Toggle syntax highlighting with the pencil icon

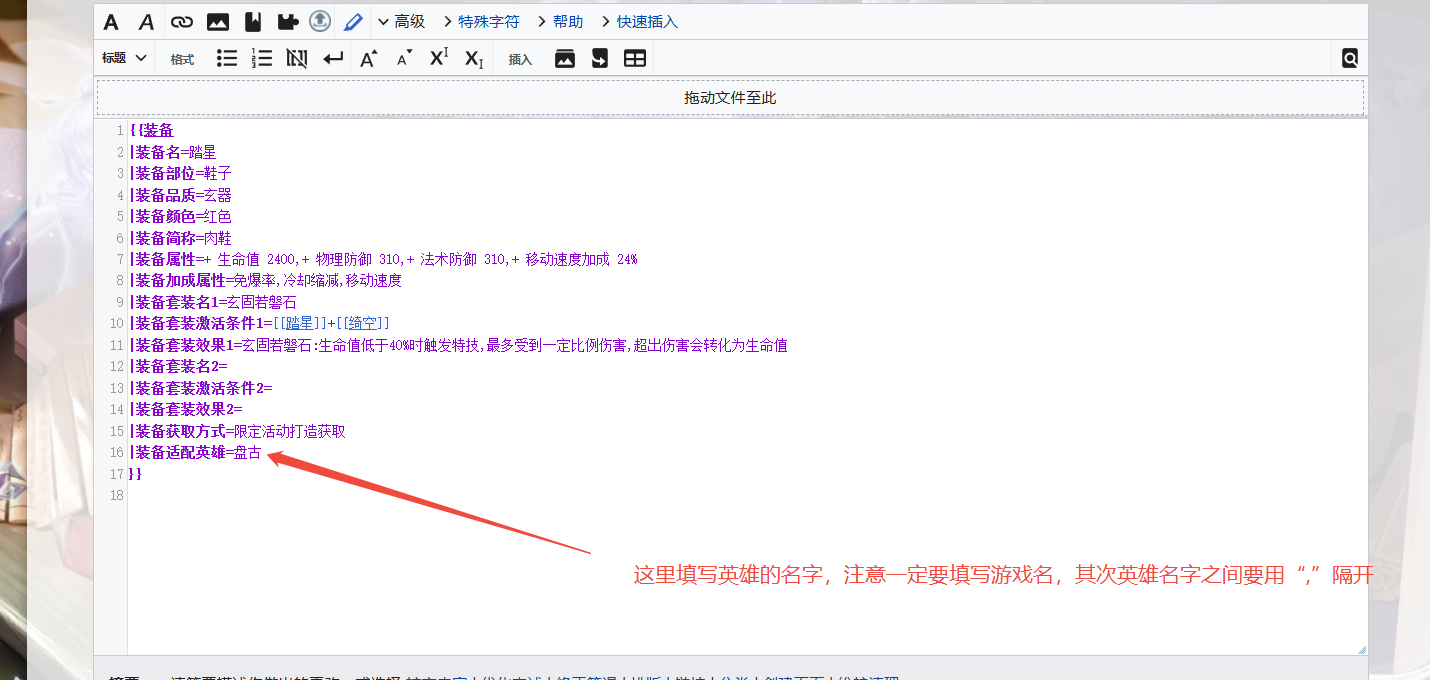(353, 22)
